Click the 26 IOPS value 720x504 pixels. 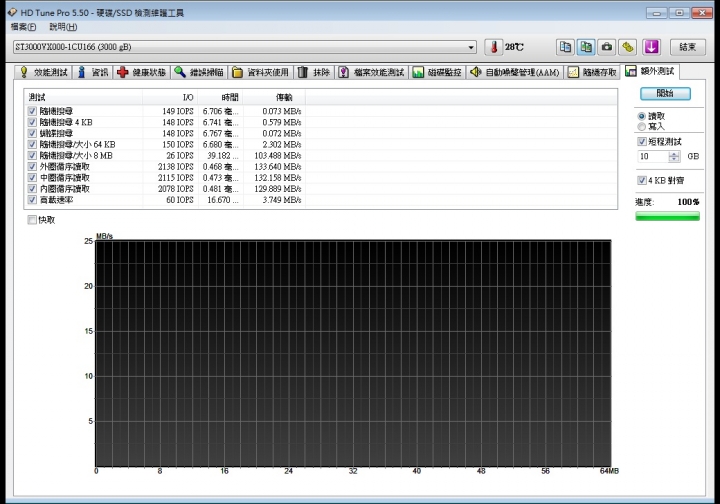click(x=180, y=156)
